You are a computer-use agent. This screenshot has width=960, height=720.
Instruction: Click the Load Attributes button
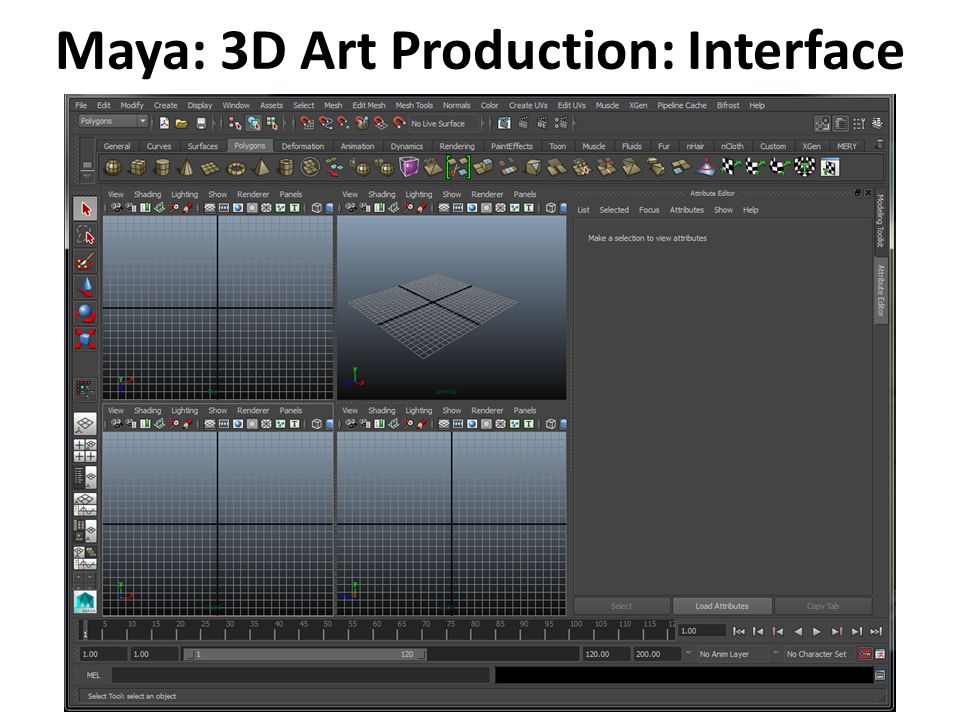[x=722, y=606]
